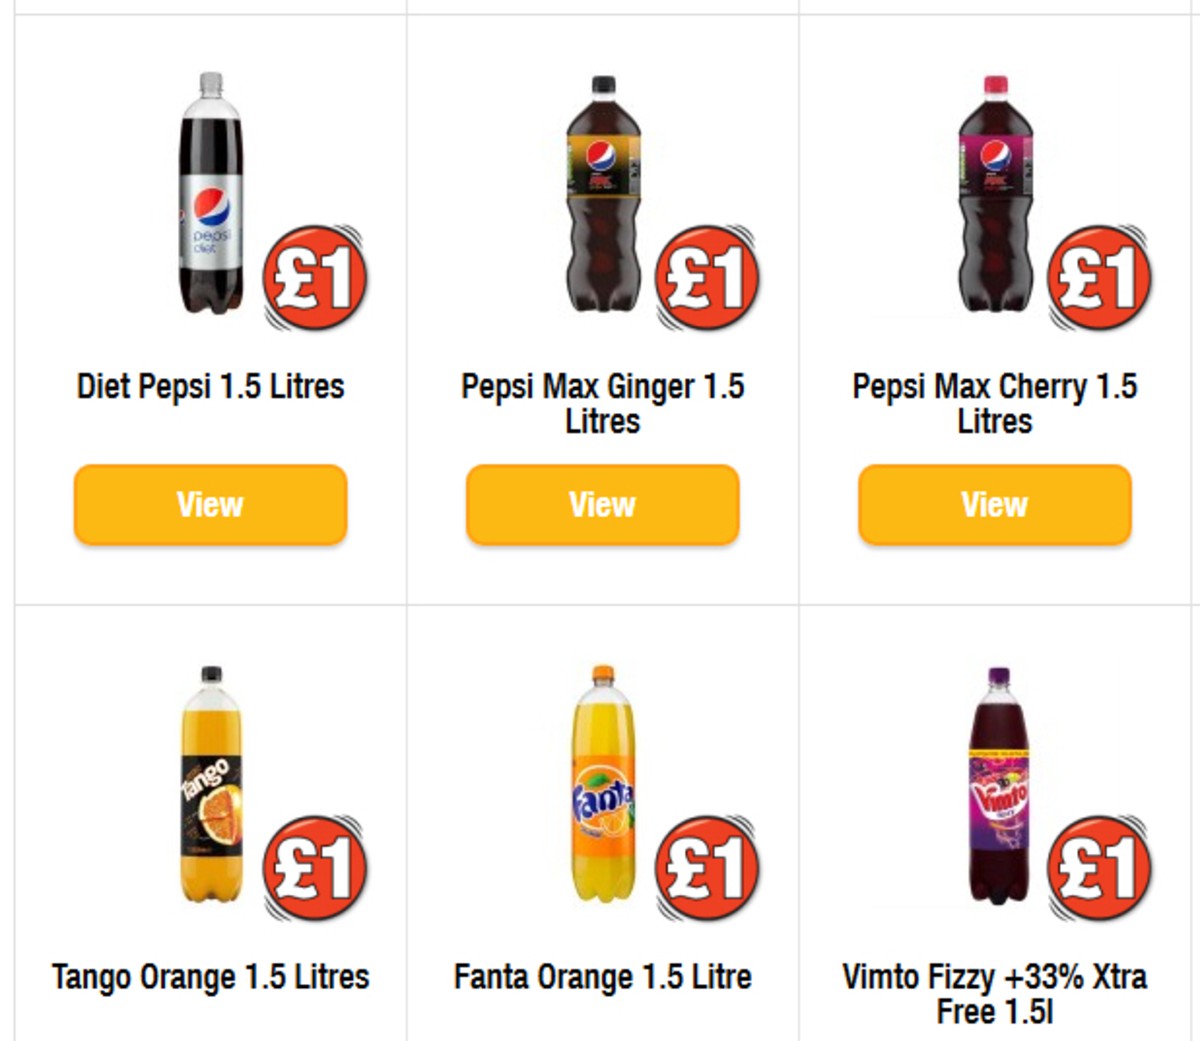Viewport: 1200px width, 1041px height.
Task: Click the £1 badge on Pepsi Max Ginger
Action: (708, 280)
